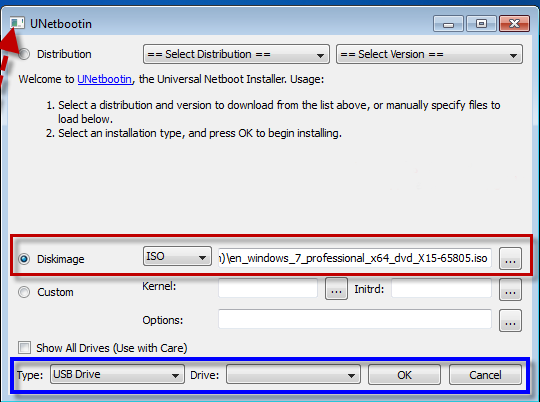
Task: Select the Distribution radio button
Action: [x=24, y=54]
